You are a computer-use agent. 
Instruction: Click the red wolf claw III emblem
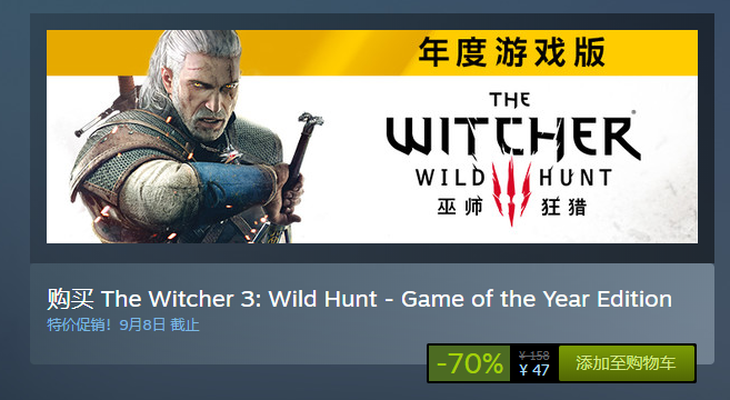(x=511, y=191)
